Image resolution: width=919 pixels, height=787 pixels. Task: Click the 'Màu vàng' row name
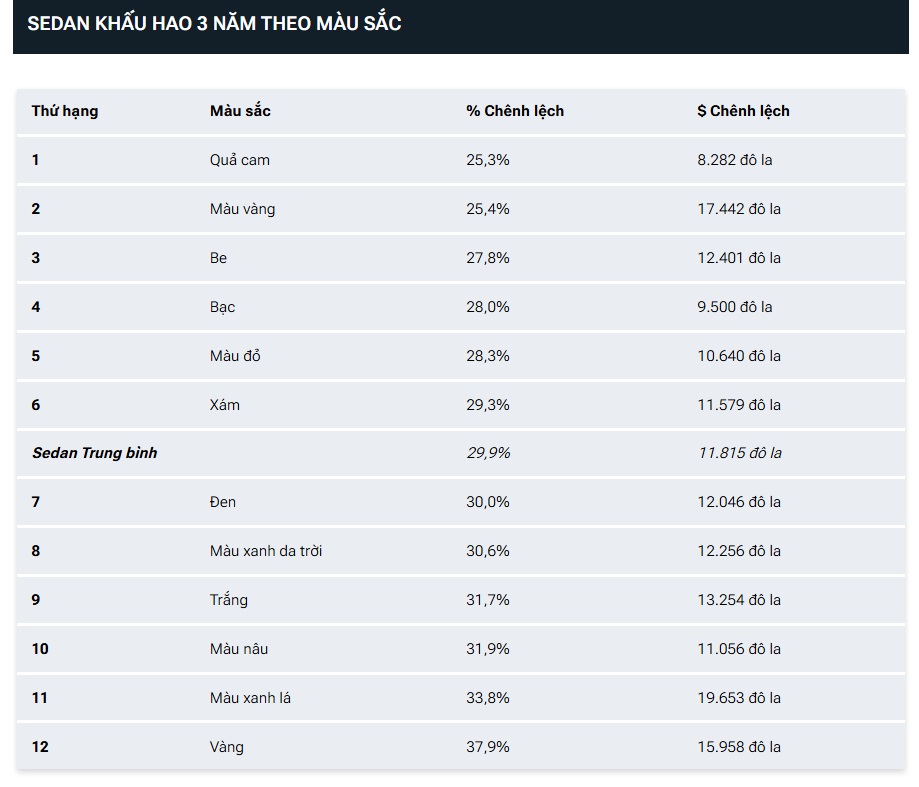243,209
